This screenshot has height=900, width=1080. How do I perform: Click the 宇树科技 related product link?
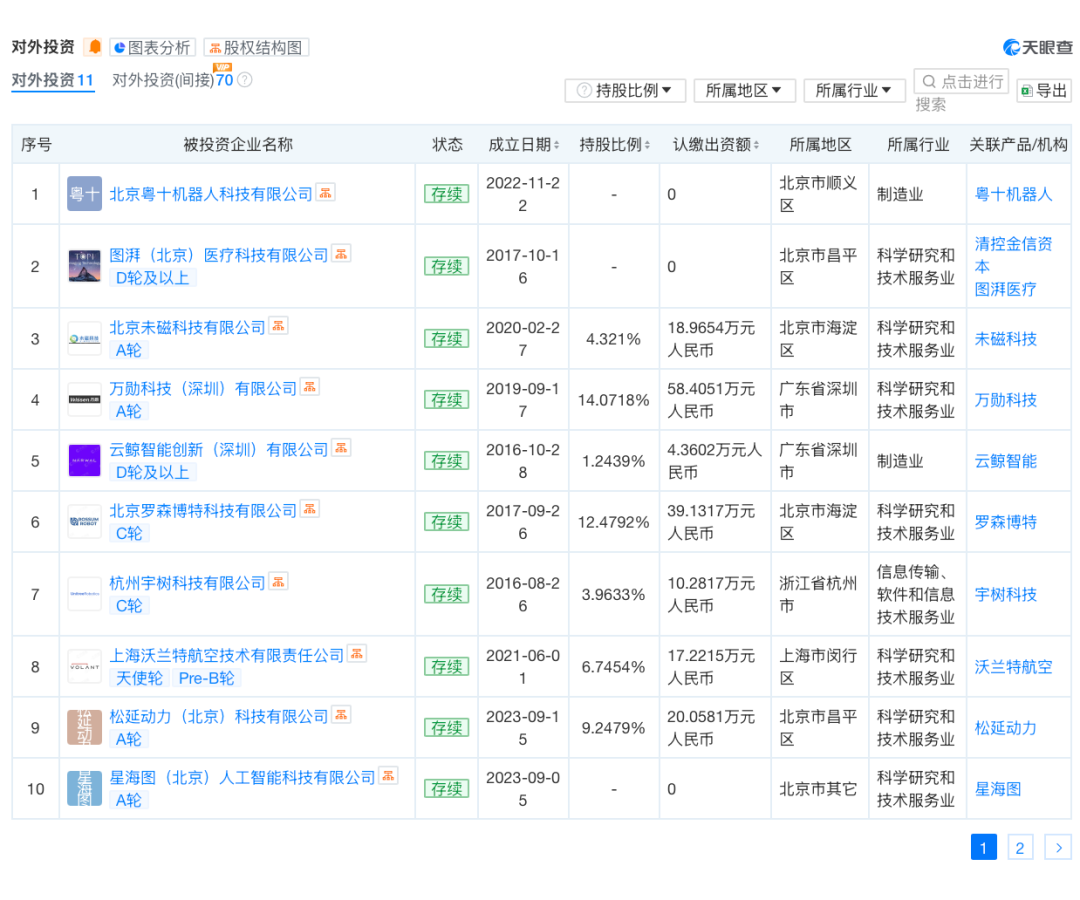(1004, 594)
